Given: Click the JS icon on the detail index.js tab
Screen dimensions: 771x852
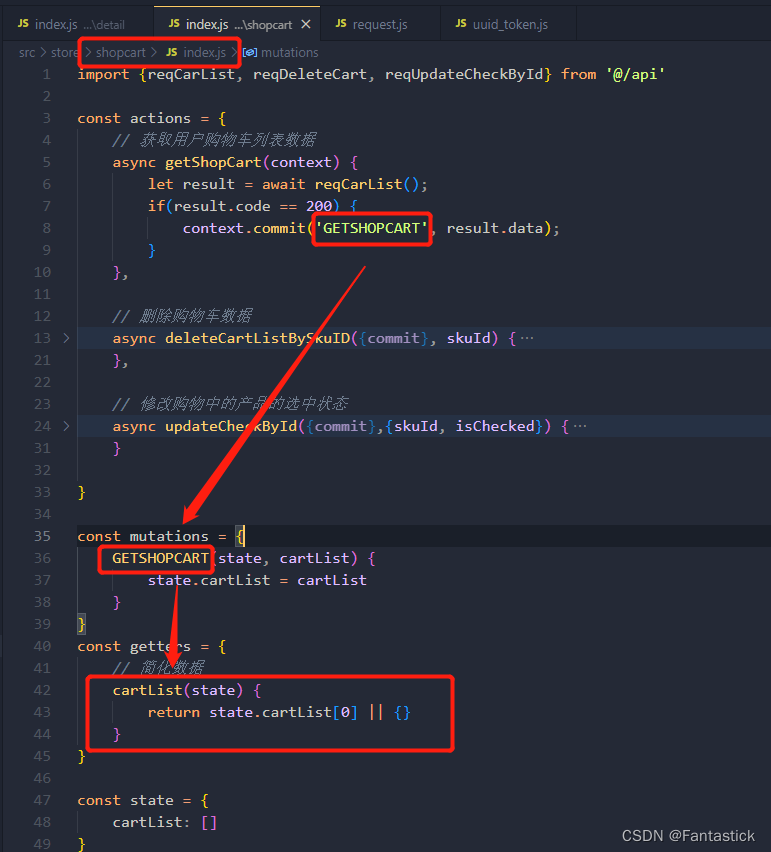Looking at the screenshot, I should tap(23, 23).
